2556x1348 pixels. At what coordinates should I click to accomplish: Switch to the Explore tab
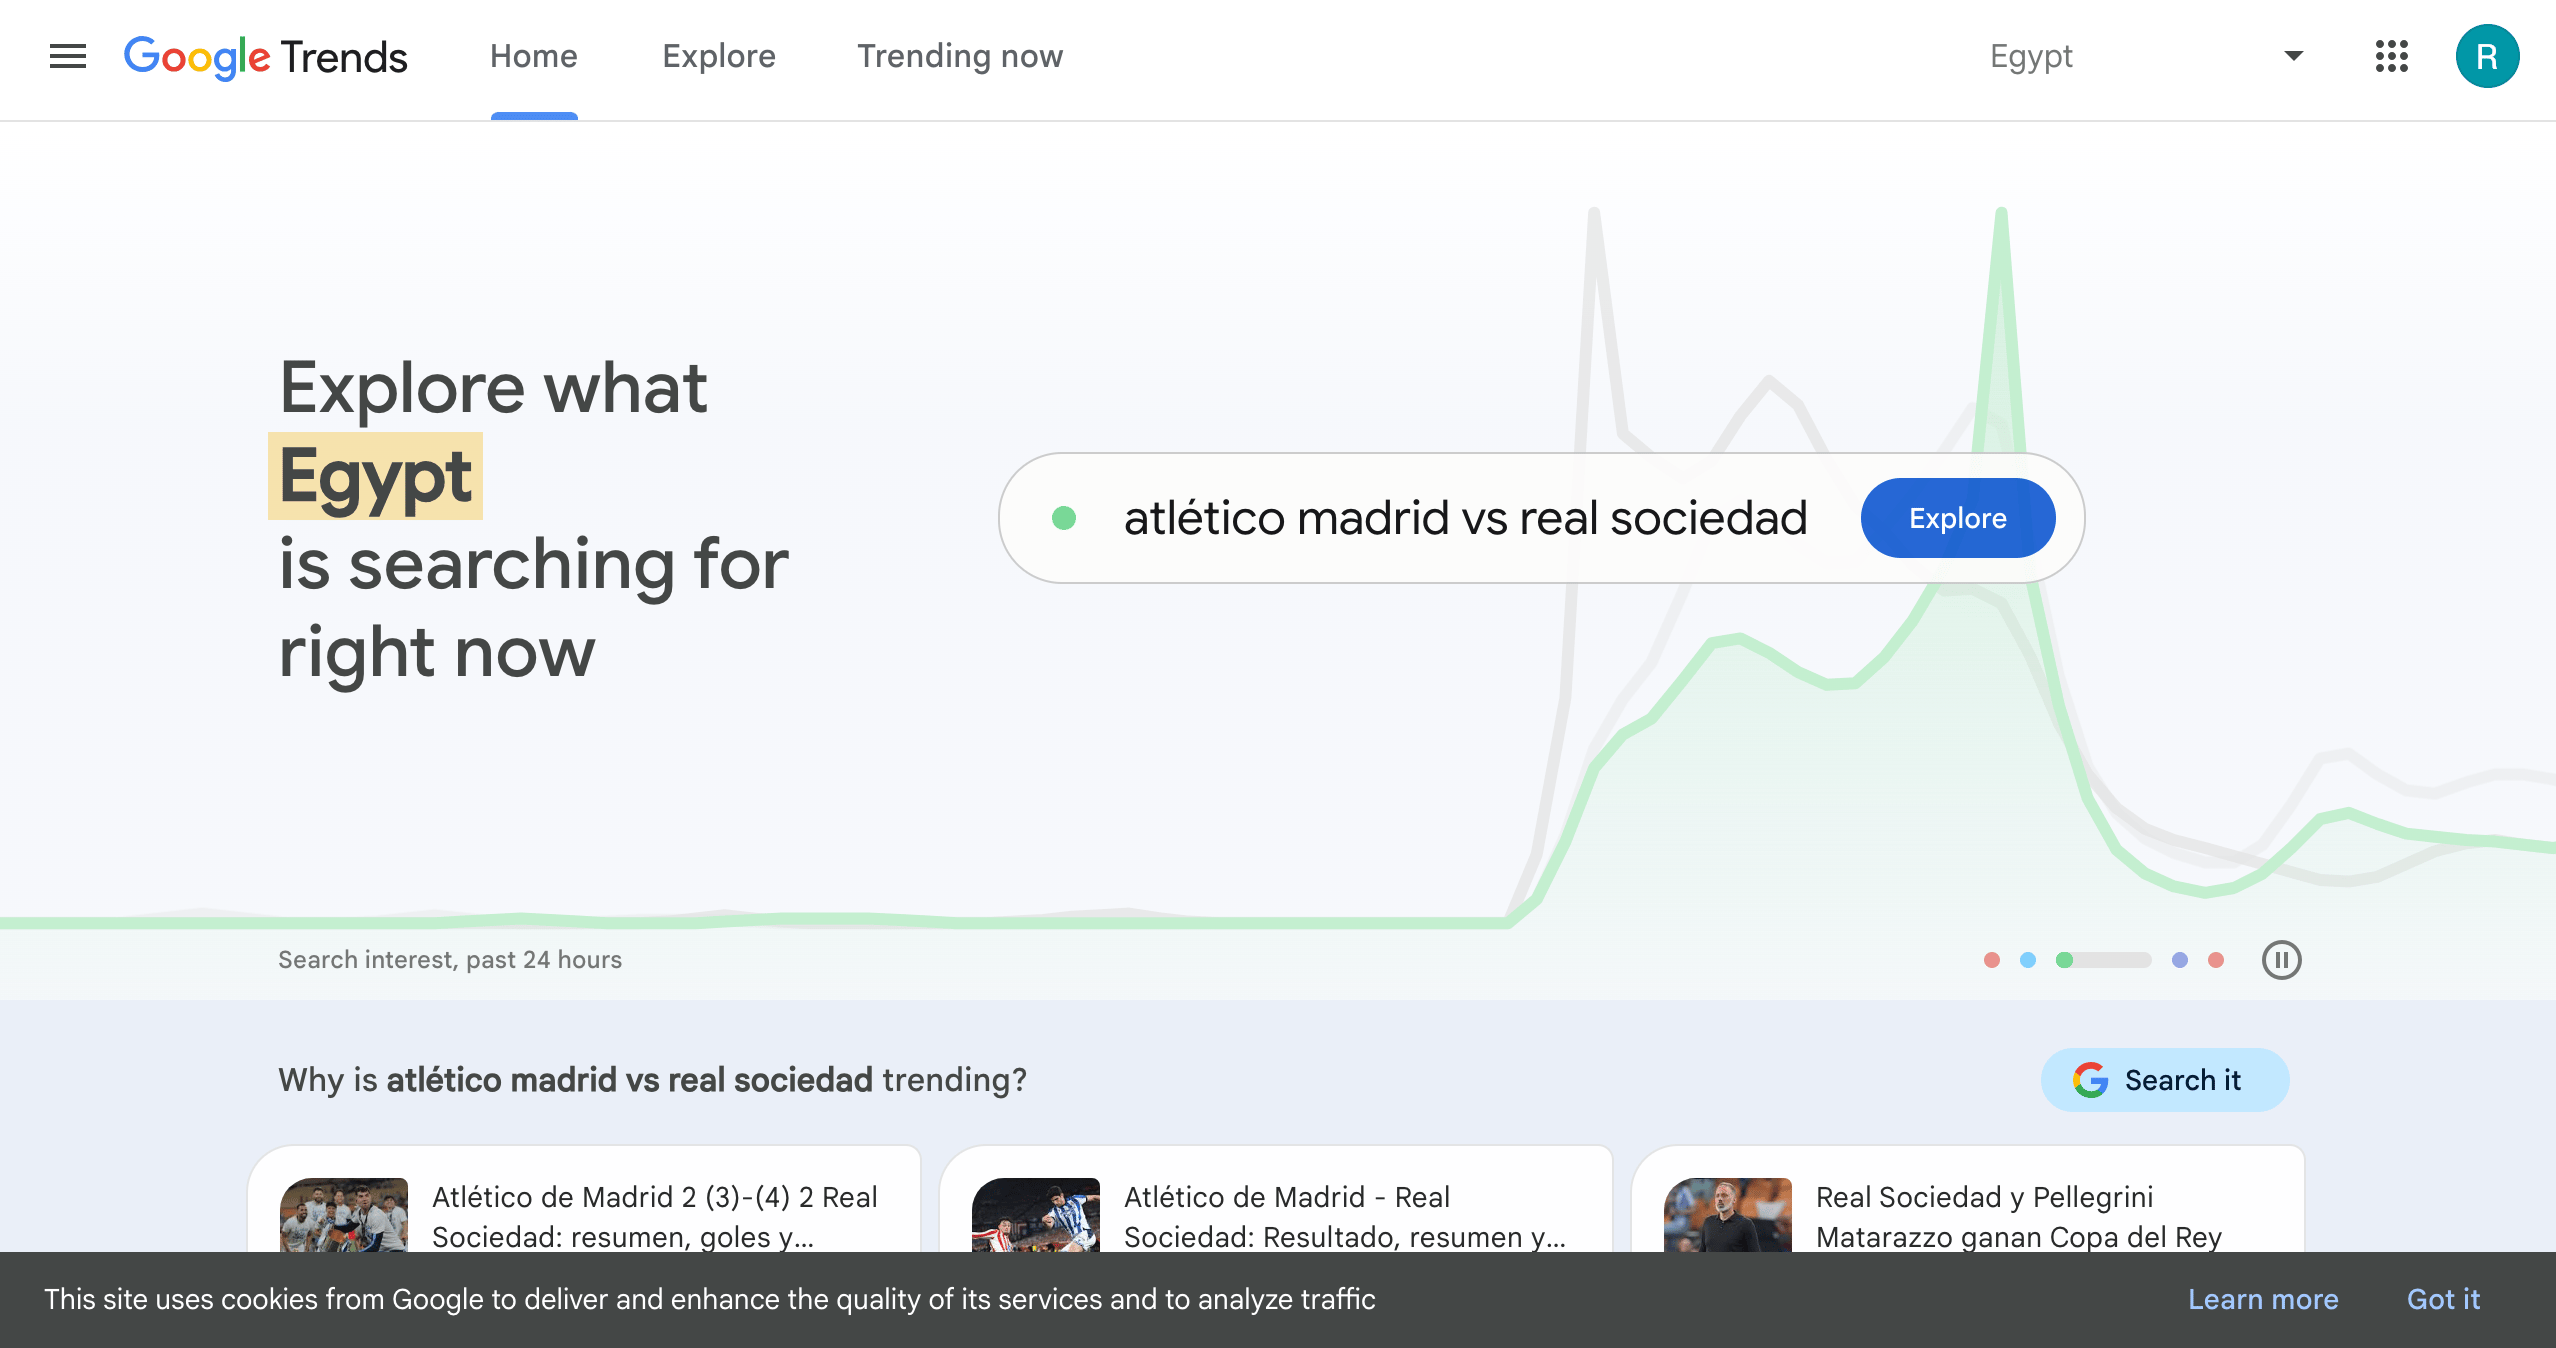click(x=718, y=57)
